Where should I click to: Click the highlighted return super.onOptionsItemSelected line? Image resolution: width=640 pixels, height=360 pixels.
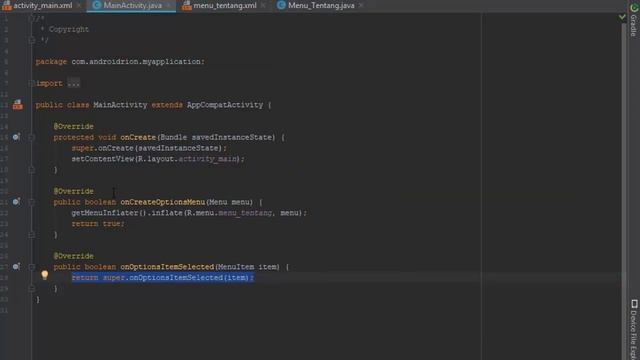162,278
